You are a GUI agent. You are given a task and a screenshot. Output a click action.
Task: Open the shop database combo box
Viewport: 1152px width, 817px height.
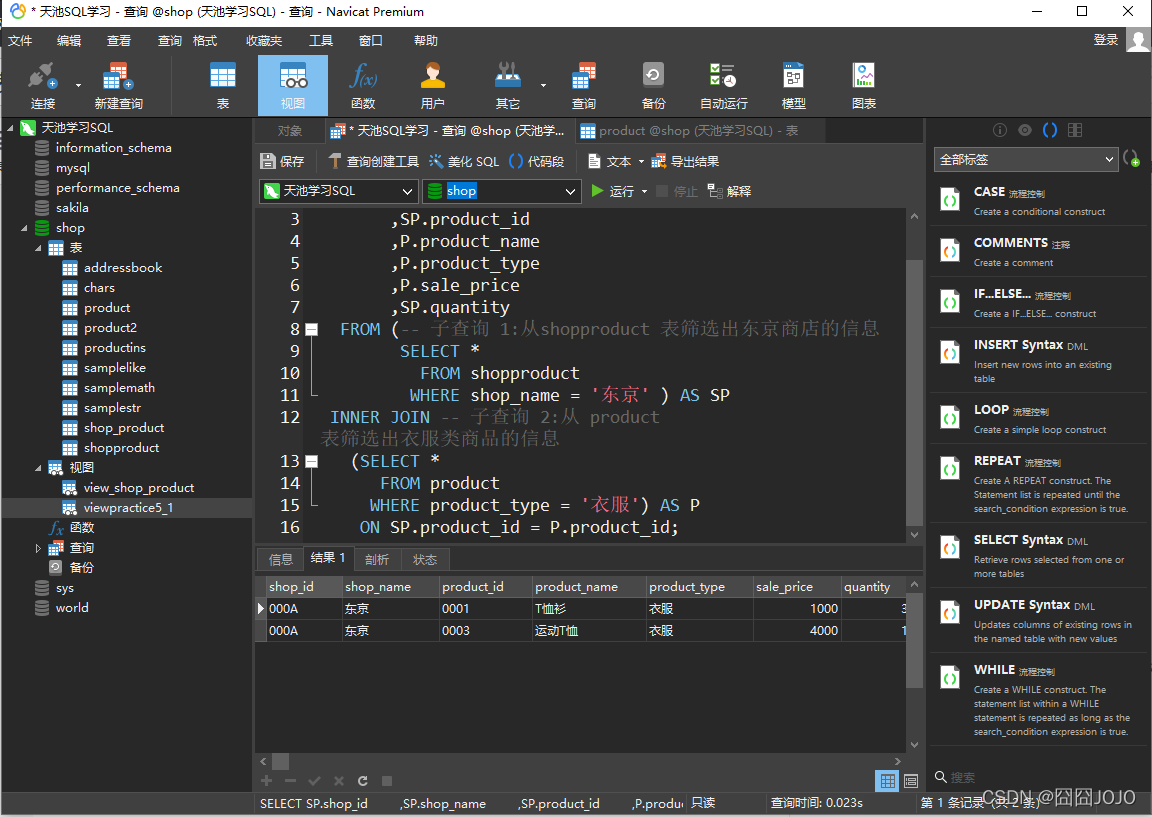(x=502, y=191)
